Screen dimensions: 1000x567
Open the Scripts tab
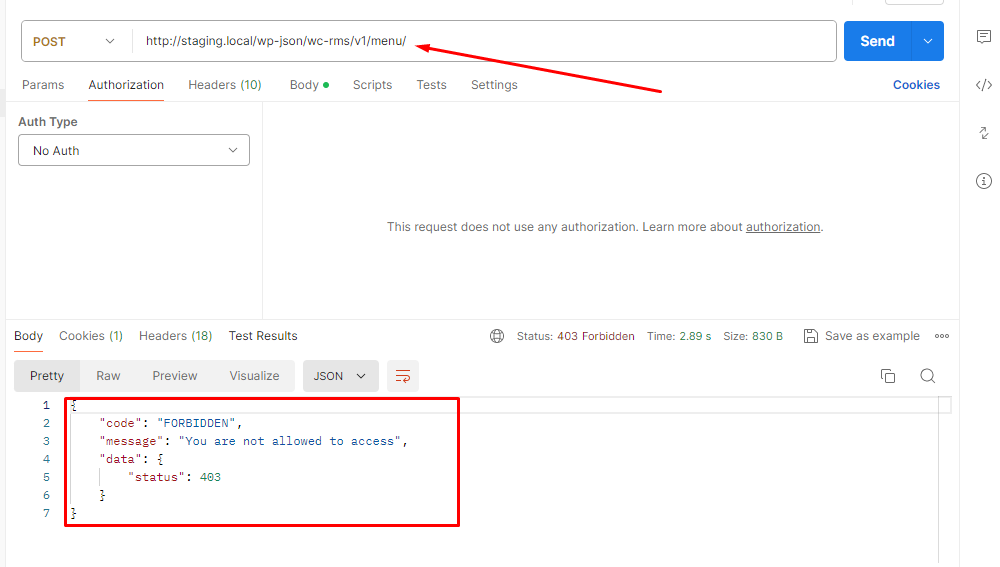point(372,85)
